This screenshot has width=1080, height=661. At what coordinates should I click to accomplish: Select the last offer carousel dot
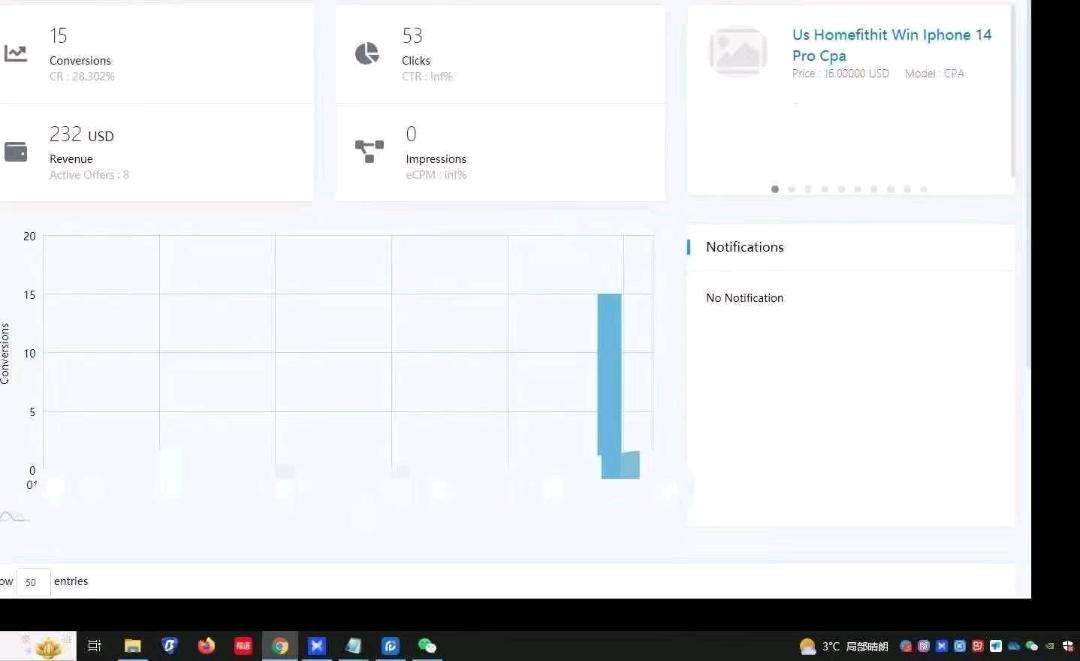click(x=924, y=189)
